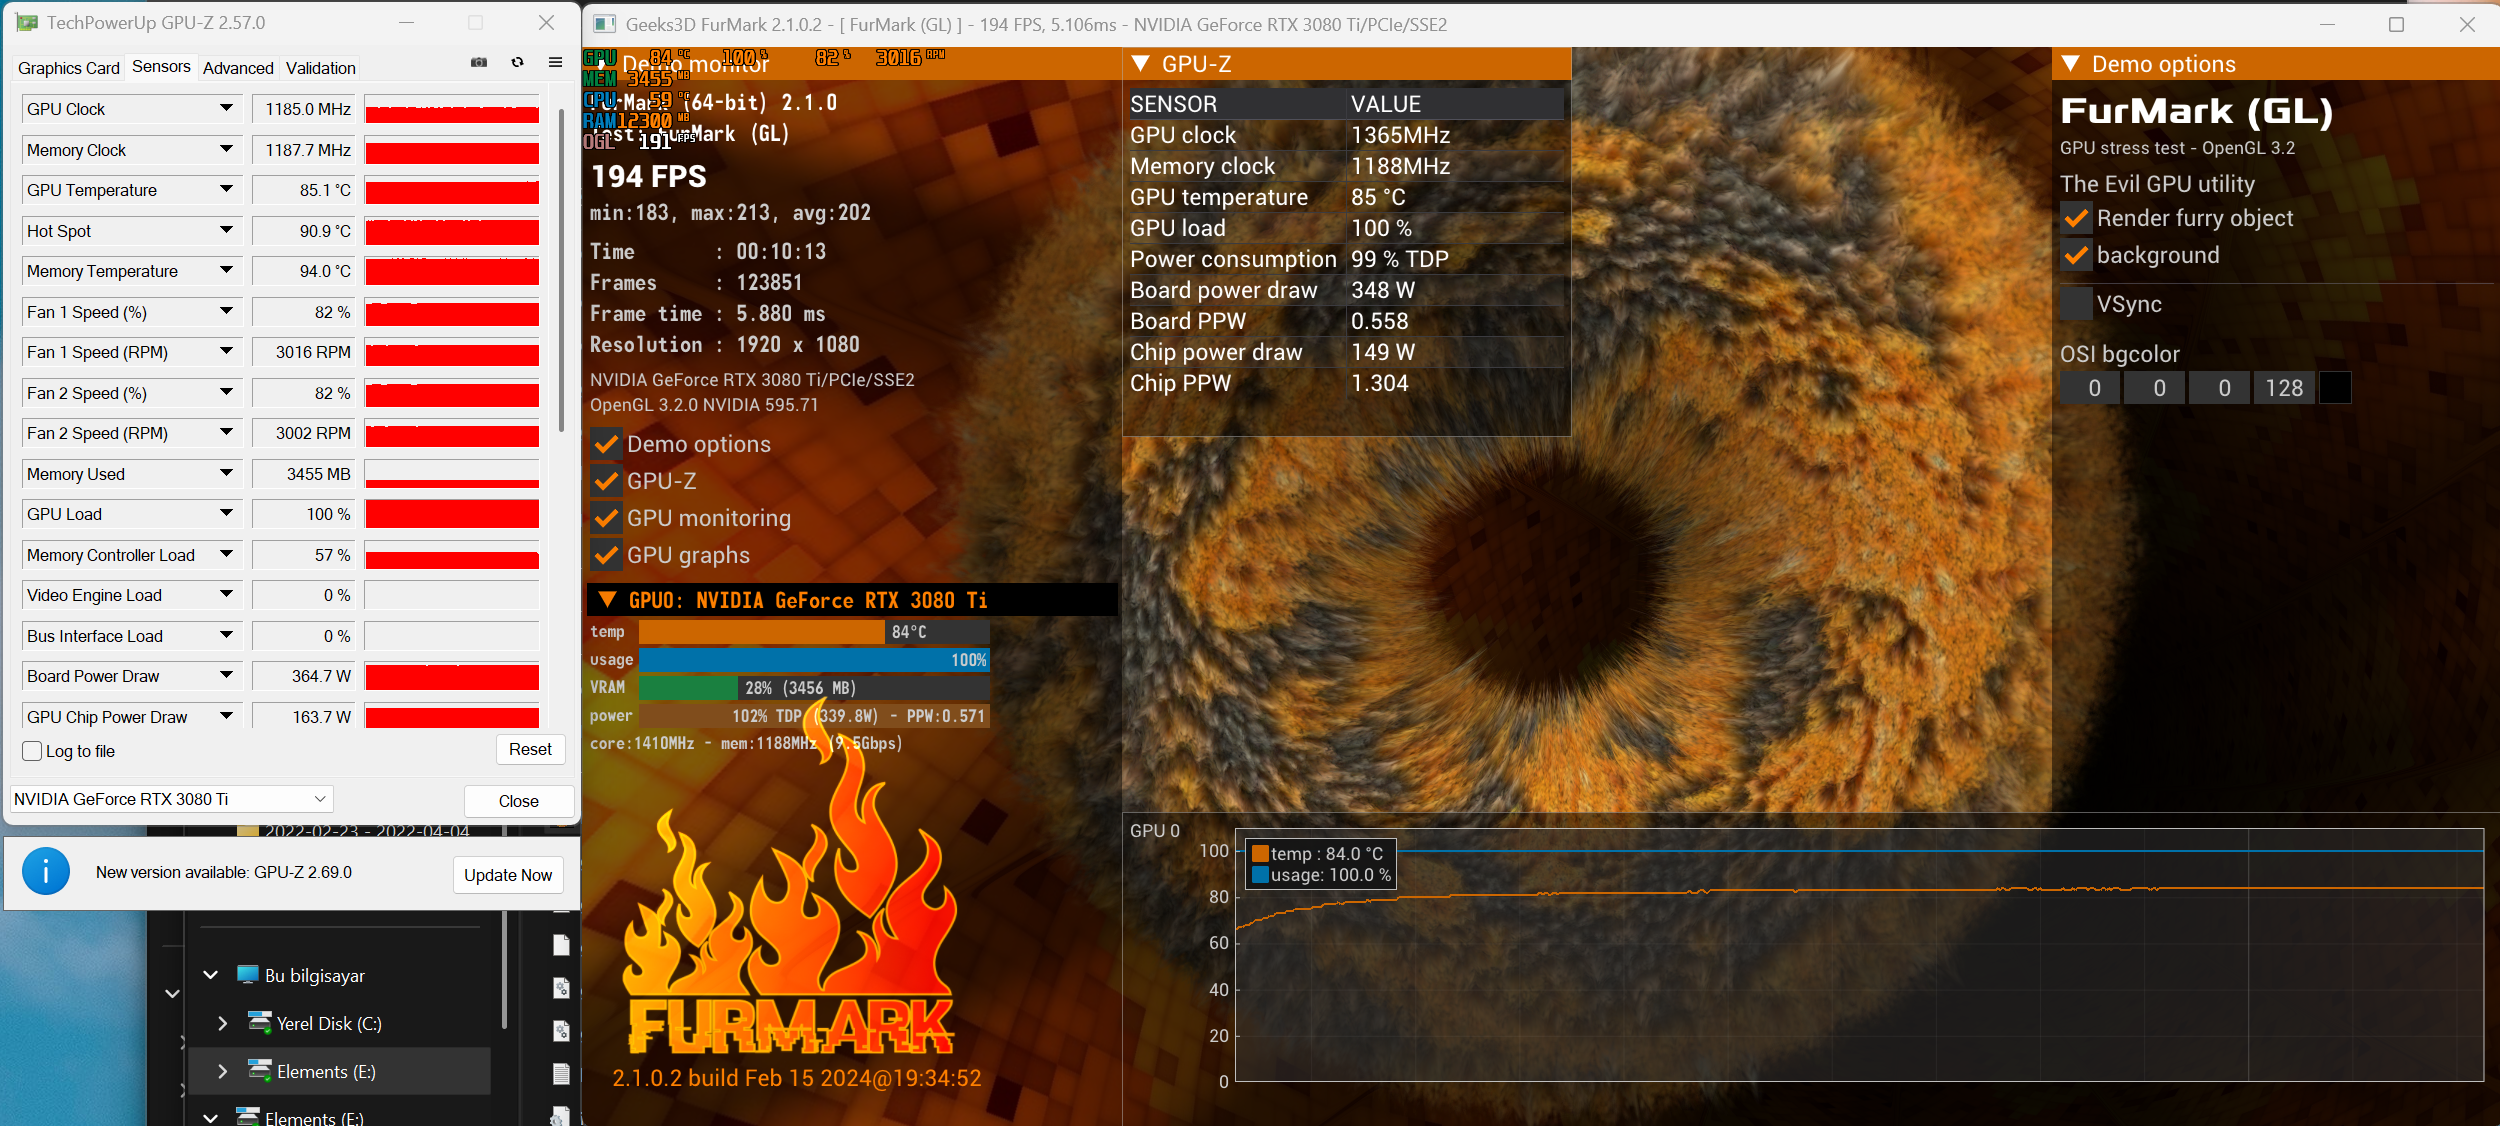The width and height of the screenshot is (2500, 1126).
Task: Open the Hot Spot sensor dropdown
Action: click(227, 230)
